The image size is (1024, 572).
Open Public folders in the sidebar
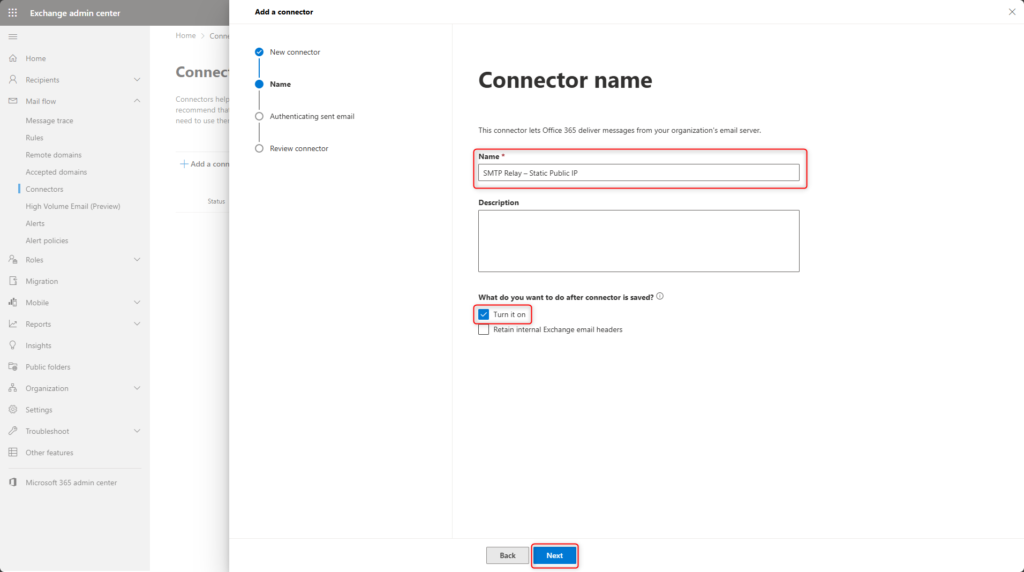[x=48, y=367]
